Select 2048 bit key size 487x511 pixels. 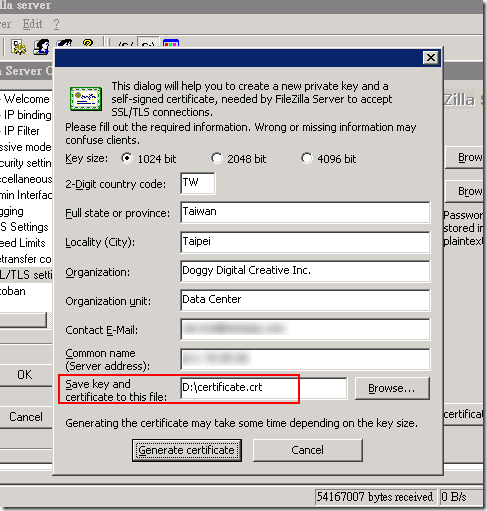pos(217,158)
